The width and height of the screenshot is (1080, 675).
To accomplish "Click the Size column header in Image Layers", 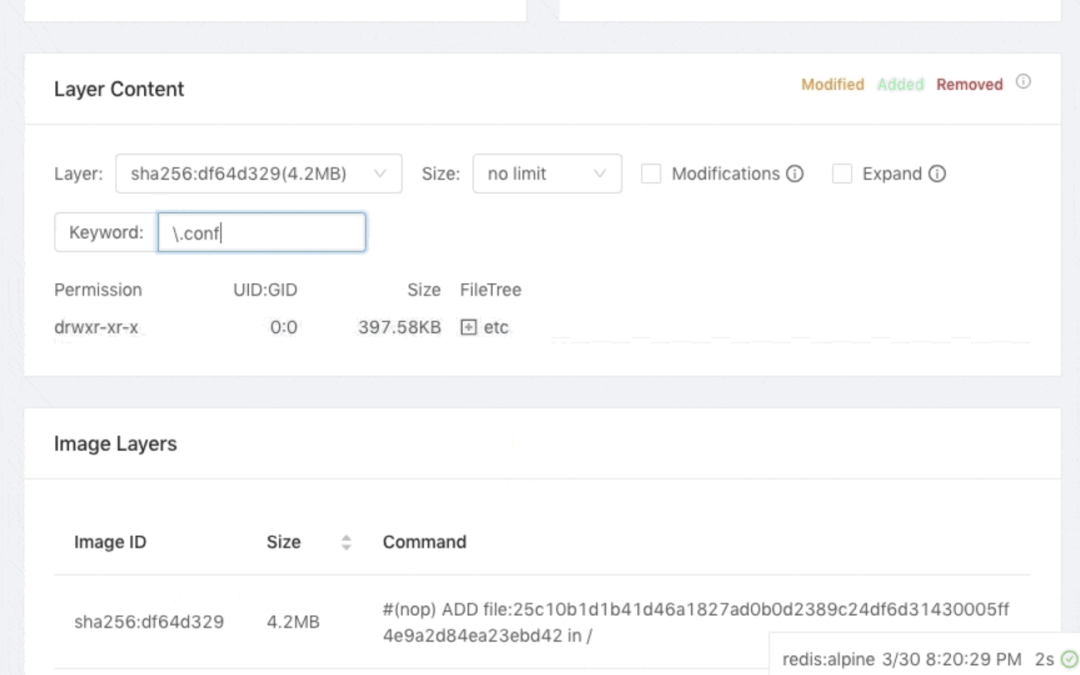I will click(283, 542).
